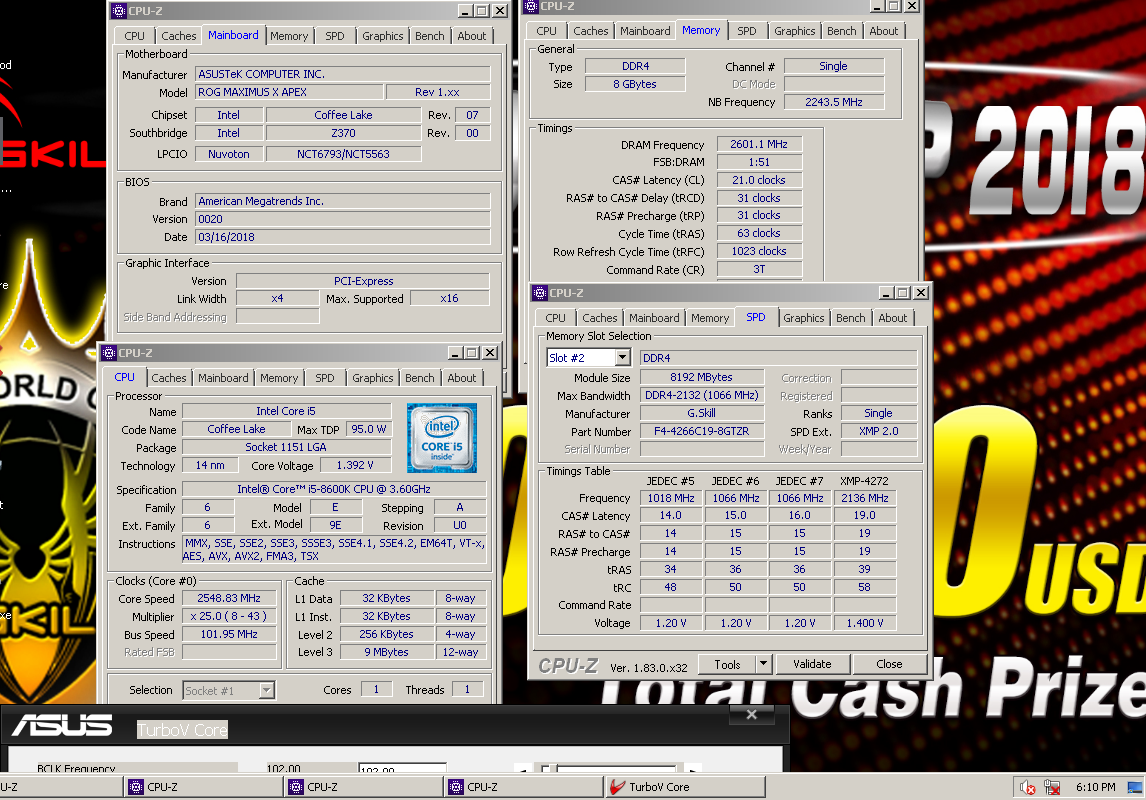This screenshot has height=800, width=1146.
Task: Open the About tab in the SPD window
Action: point(892,318)
